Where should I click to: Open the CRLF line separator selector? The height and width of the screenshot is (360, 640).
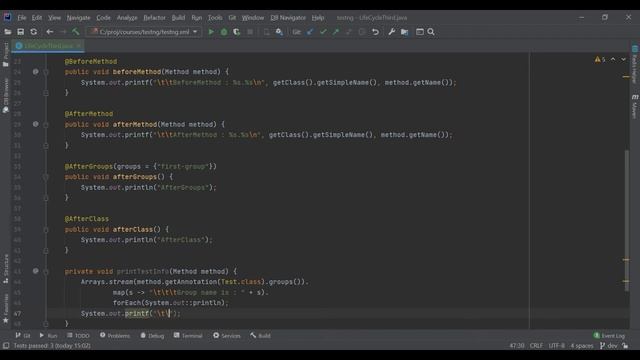click(x=536, y=346)
